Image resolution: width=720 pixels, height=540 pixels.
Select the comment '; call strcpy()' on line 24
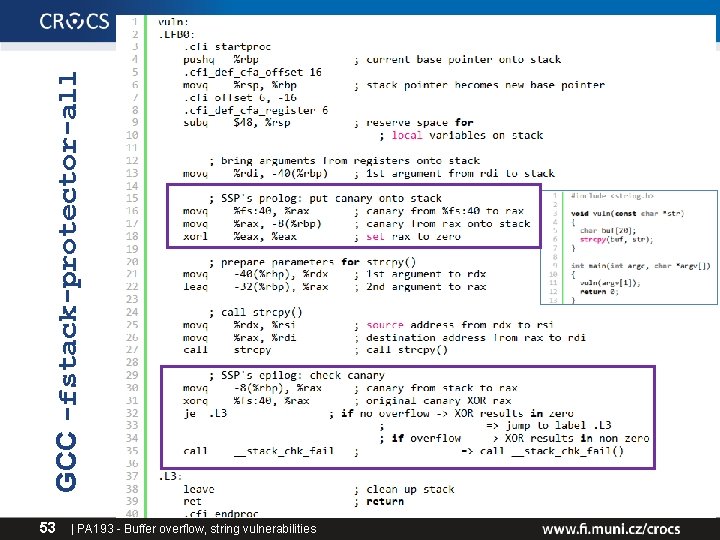[255, 313]
